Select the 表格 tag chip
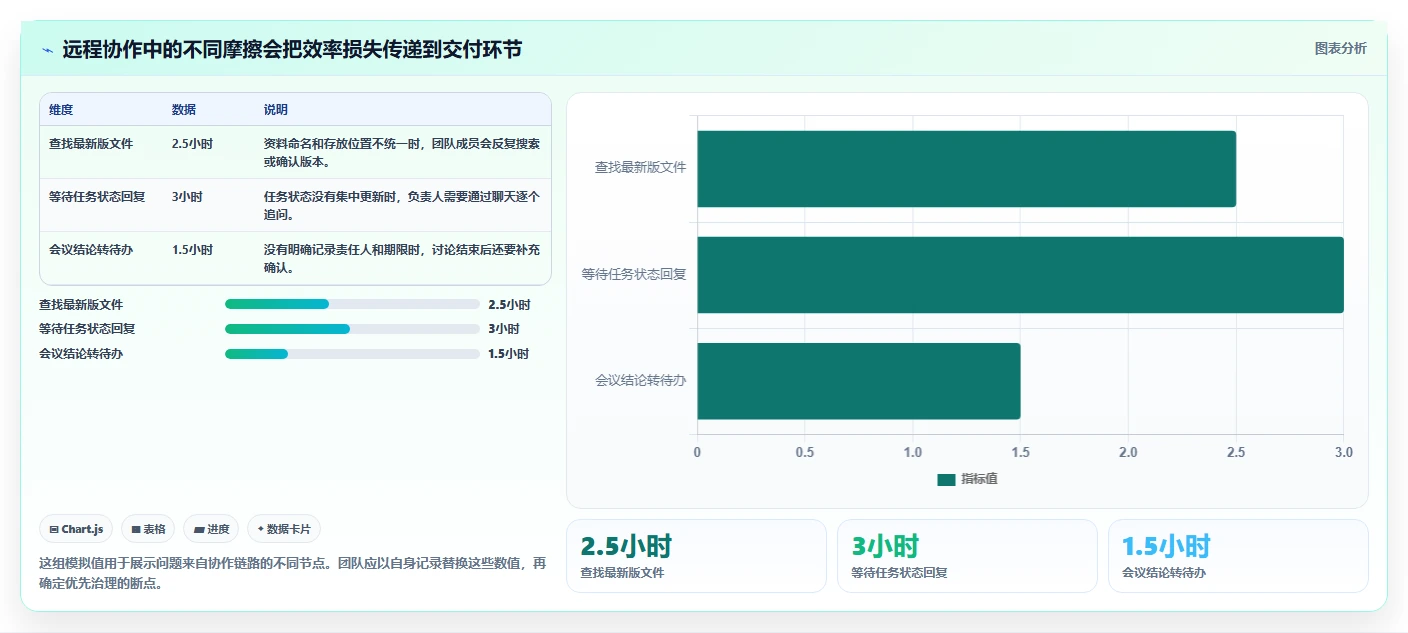Screen dimensions: 1408x633 pos(148,529)
